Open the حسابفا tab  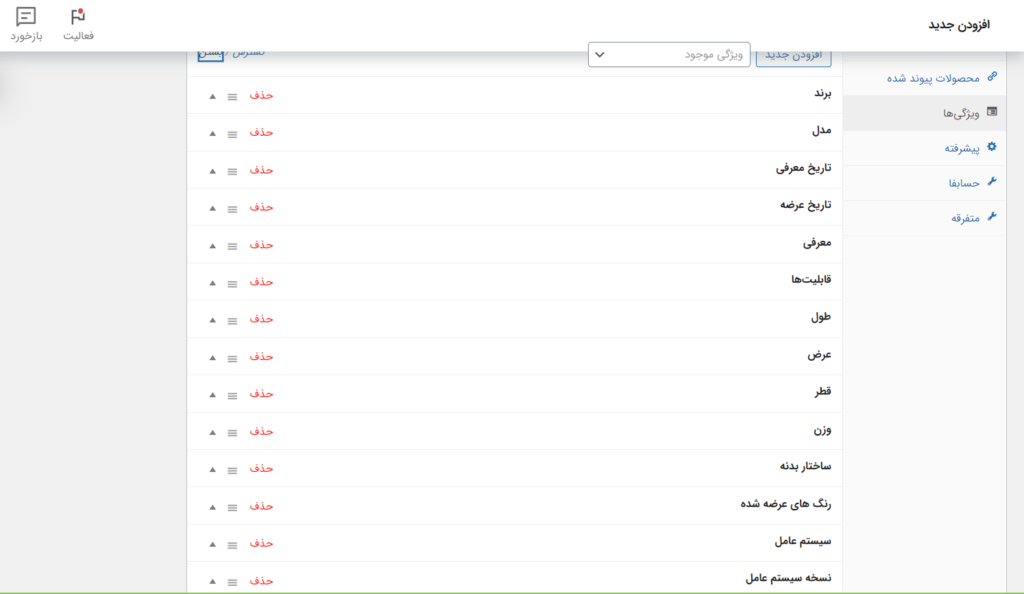pyautogui.click(x=923, y=183)
